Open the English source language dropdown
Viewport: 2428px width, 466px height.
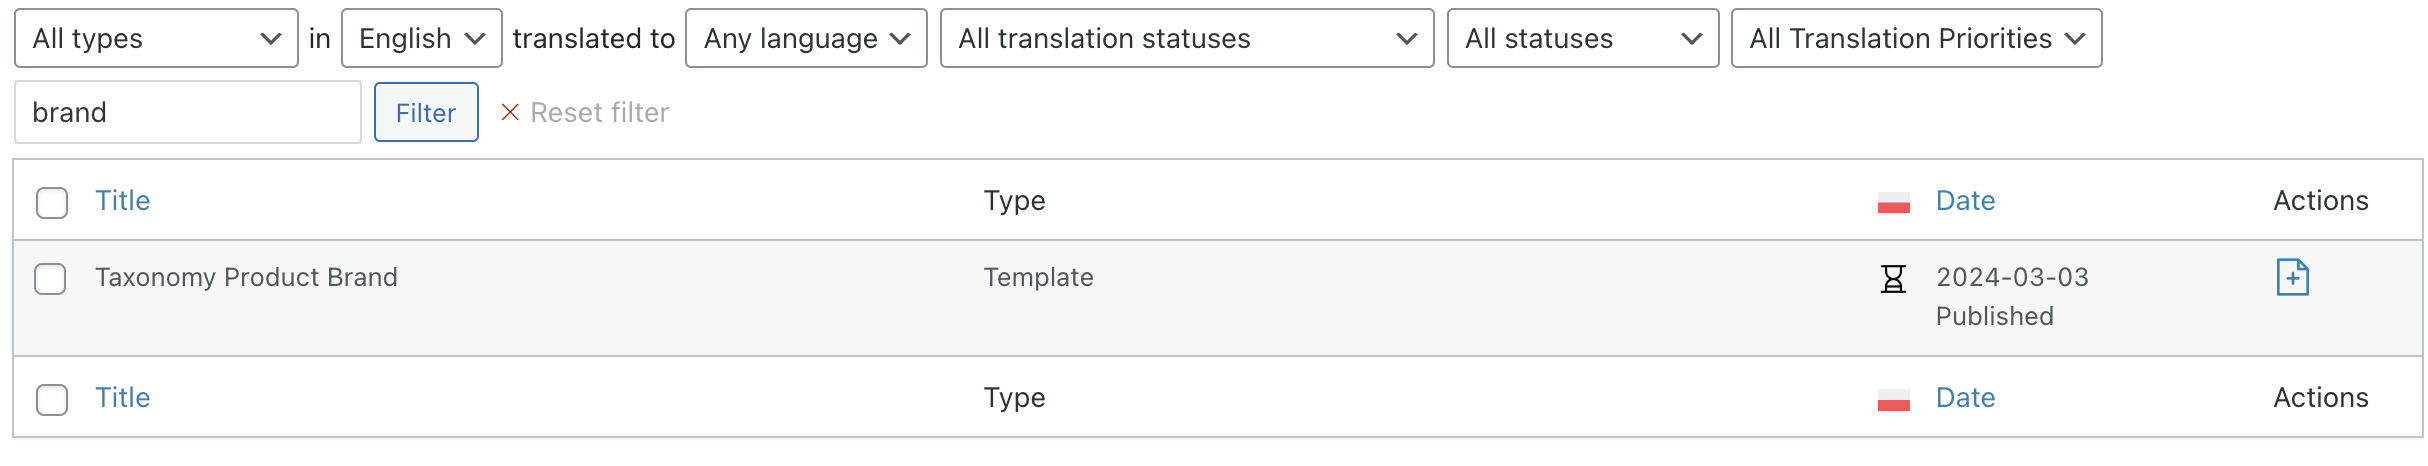coord(421,38)
